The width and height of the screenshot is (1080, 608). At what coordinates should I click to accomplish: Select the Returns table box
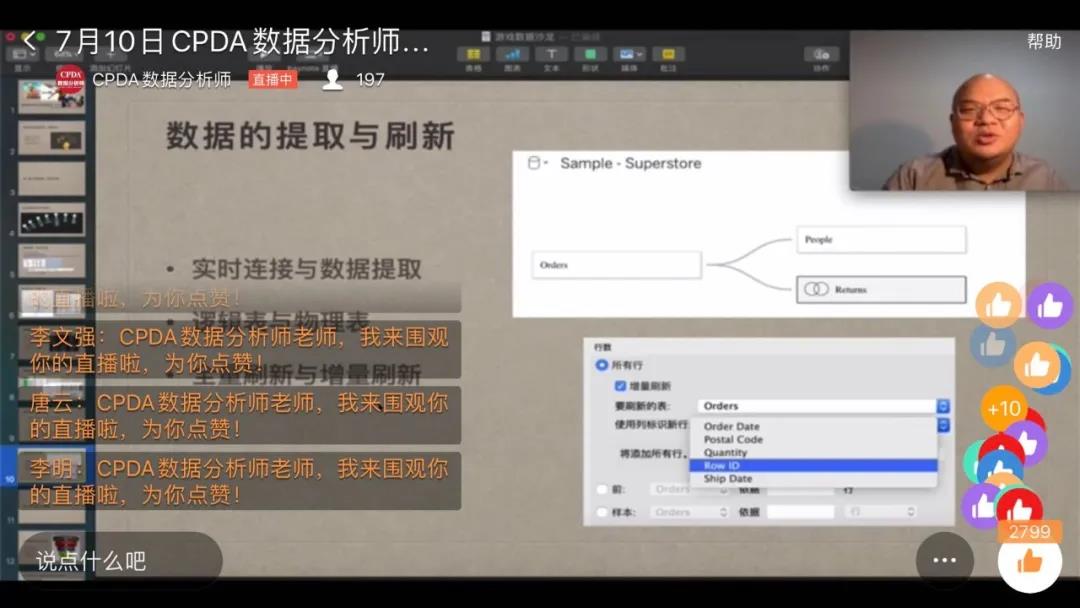coord(881,289)
